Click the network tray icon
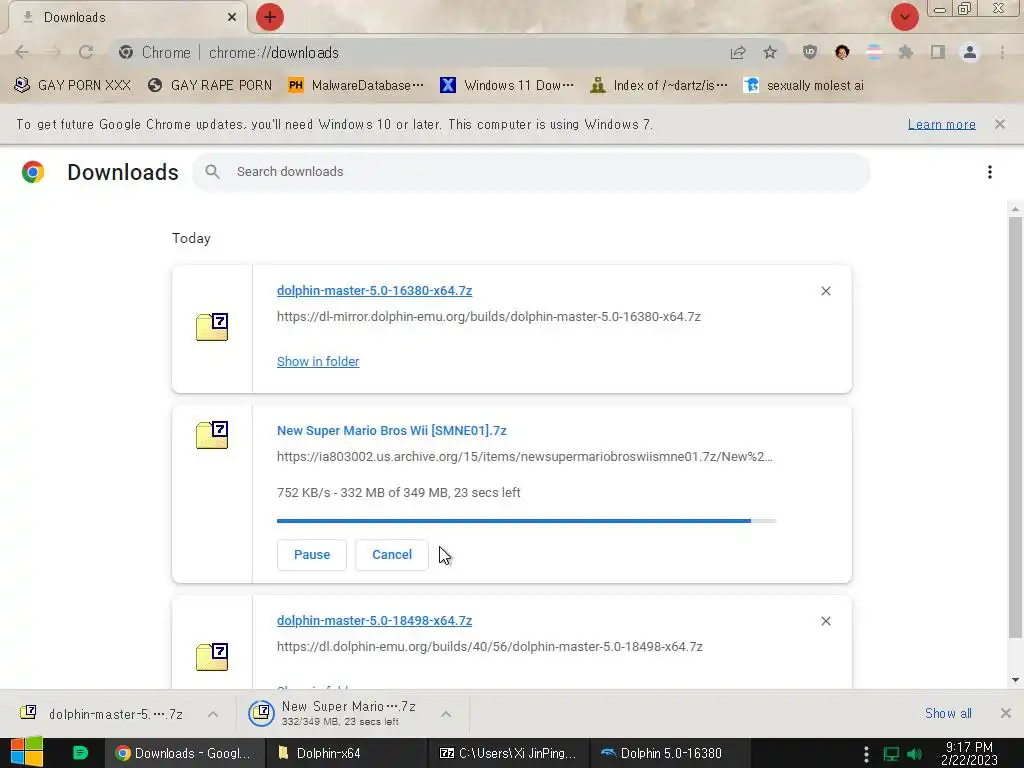Image resolution: width=1024 pixels, height=768 pixels. 891,754
